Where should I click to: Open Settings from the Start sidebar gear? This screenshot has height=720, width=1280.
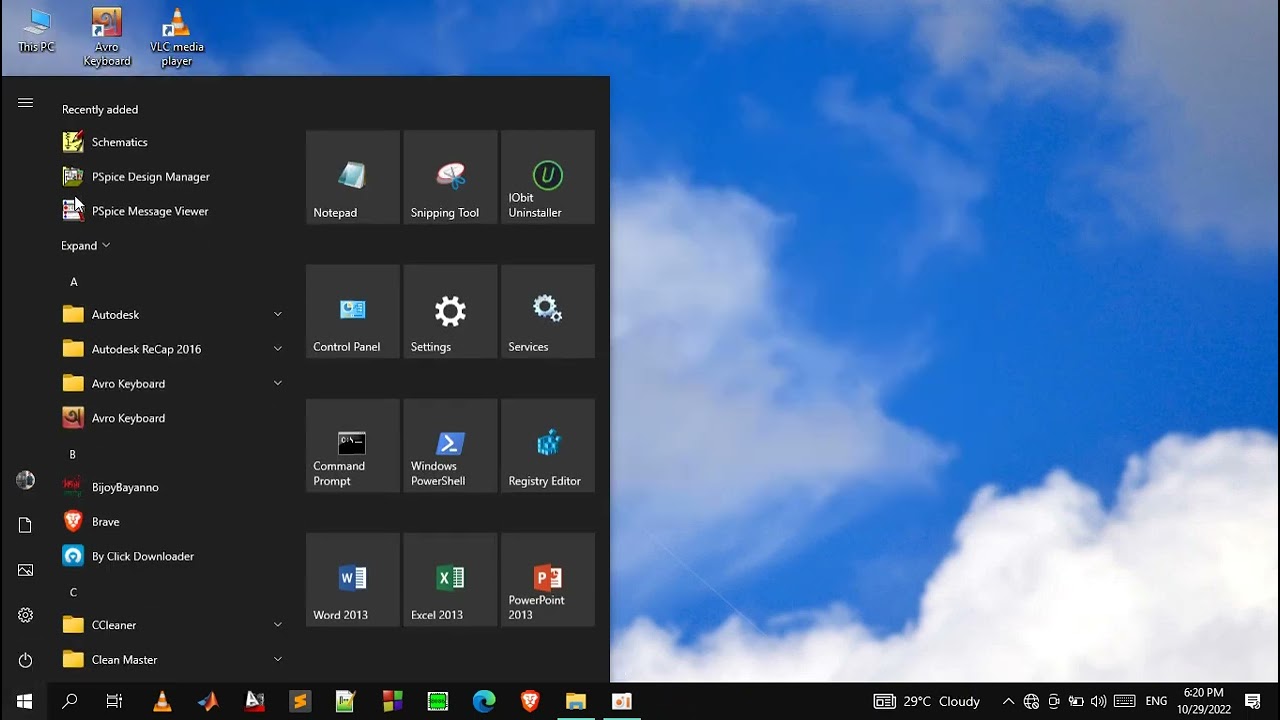[25, 615]
